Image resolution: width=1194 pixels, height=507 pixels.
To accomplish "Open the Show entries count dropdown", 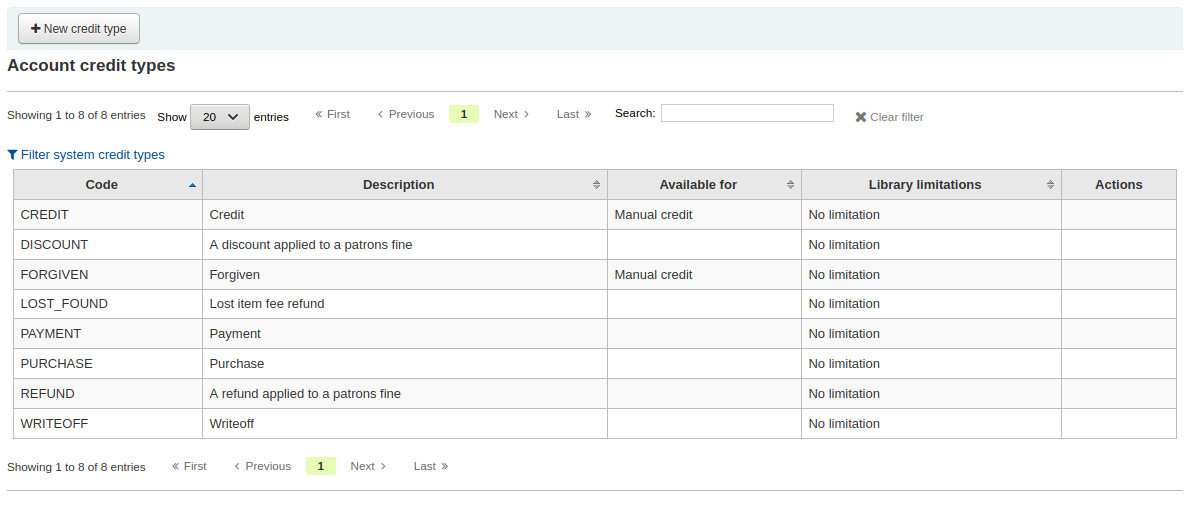I will [x=220, y=117].
